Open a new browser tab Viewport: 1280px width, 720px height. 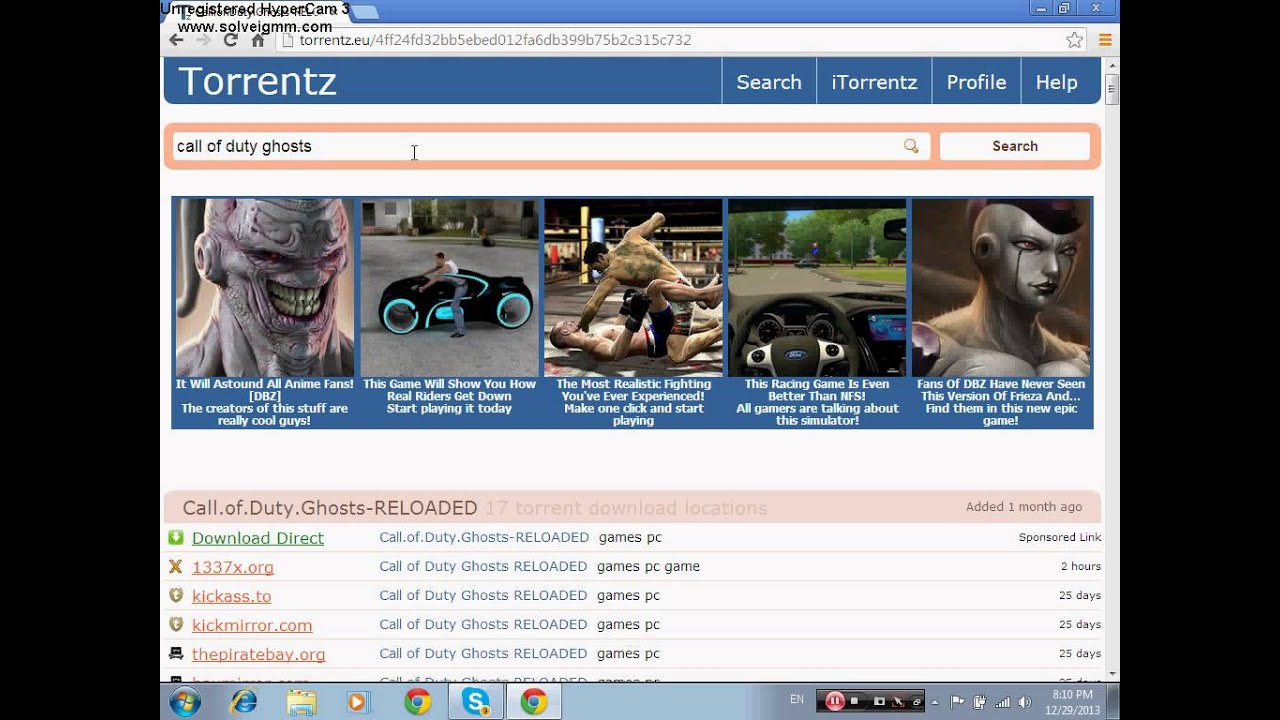tap(366, 12)
